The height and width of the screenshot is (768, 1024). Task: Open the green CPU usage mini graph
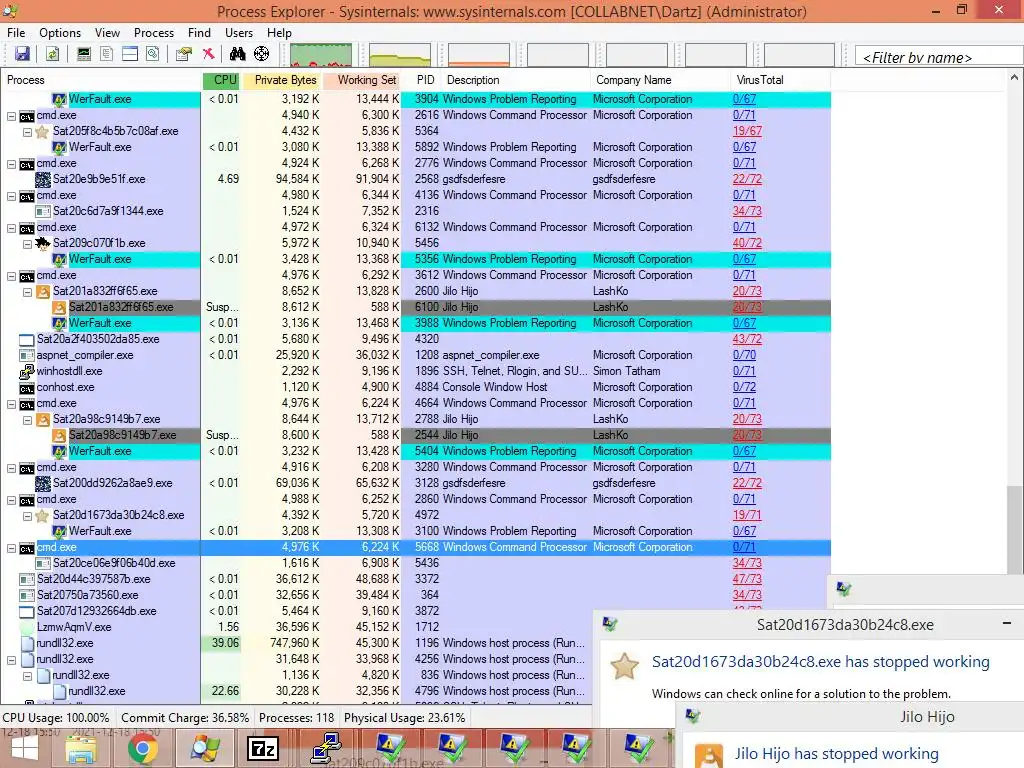point(321,55)
